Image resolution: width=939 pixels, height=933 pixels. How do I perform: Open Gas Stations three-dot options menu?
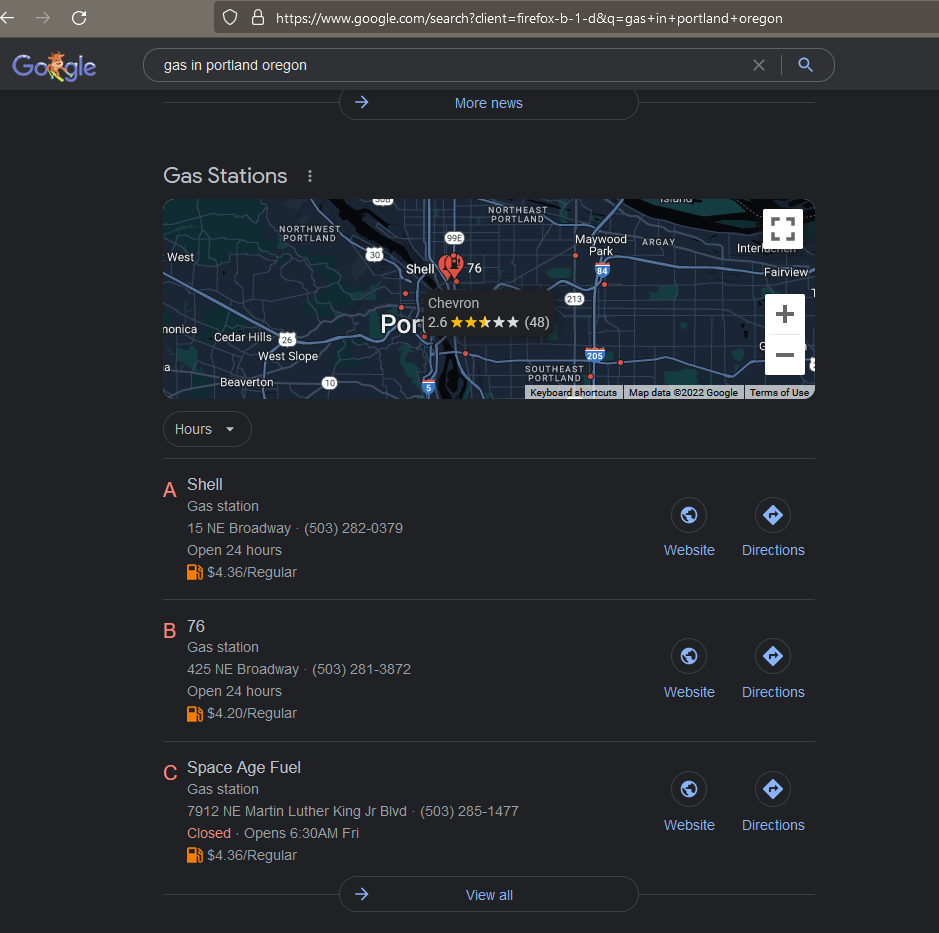pyautogui.click(x=310, y=176)
